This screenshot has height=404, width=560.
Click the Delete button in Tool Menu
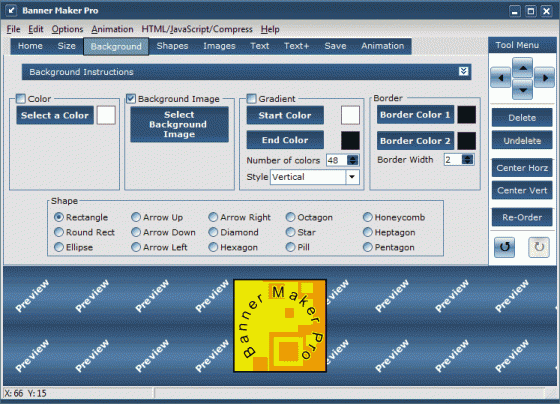(x=522, y=118)
